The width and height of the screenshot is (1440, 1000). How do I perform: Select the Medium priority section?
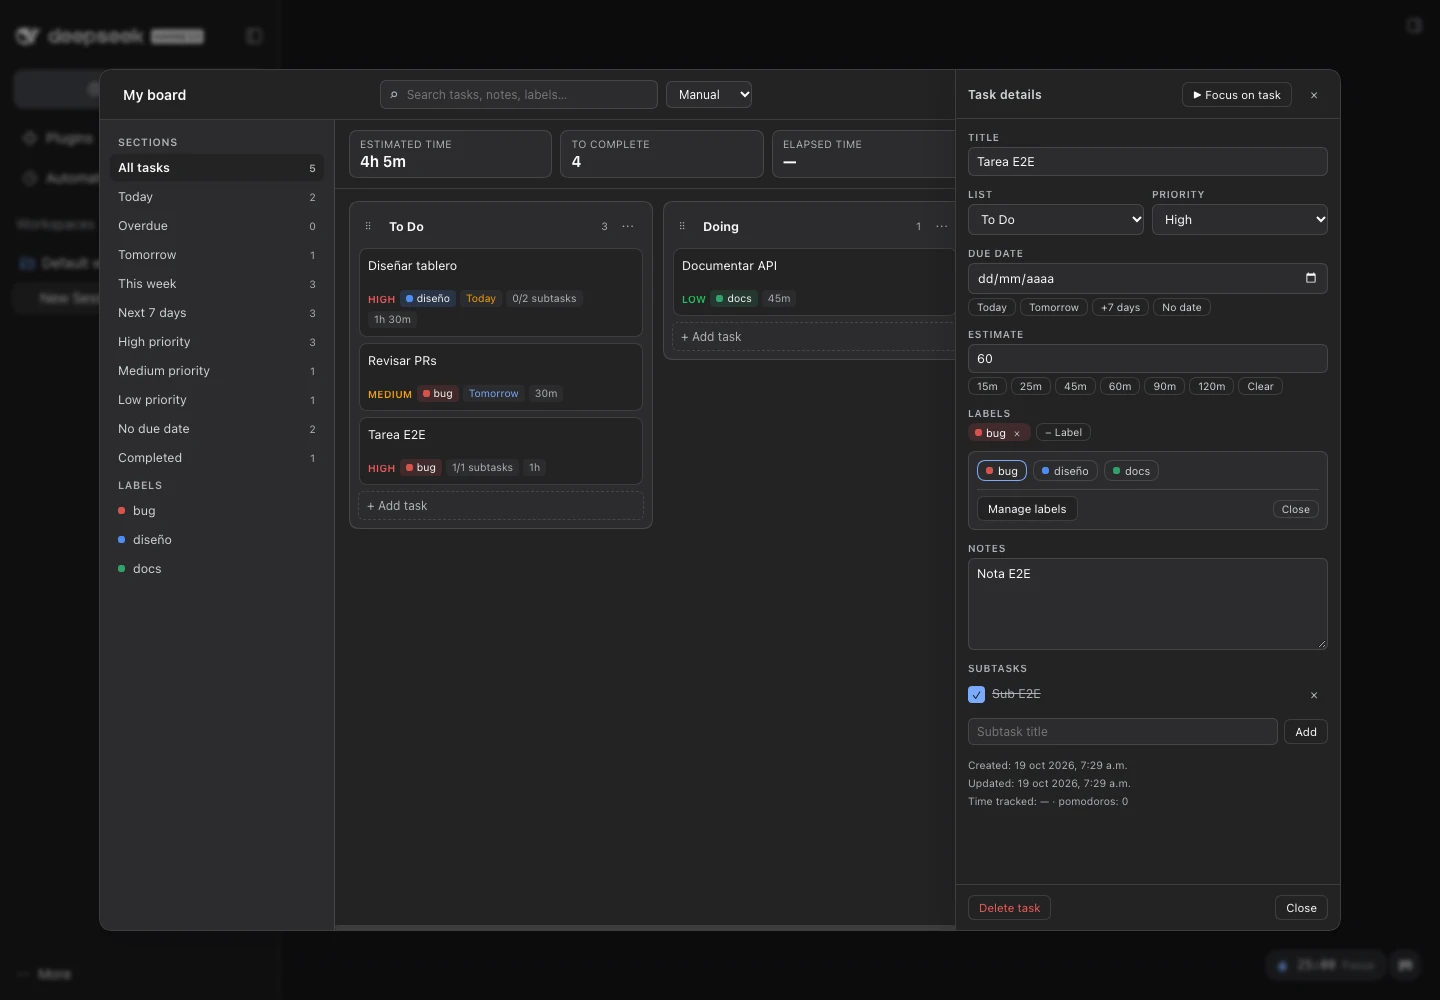click(x=217, y=371)
